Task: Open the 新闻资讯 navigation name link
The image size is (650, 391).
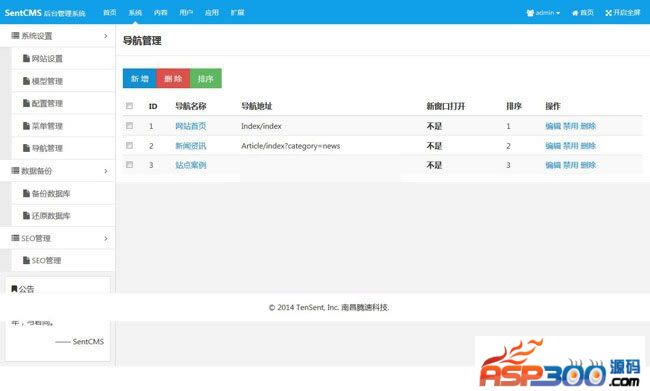Action: [191, 146]
